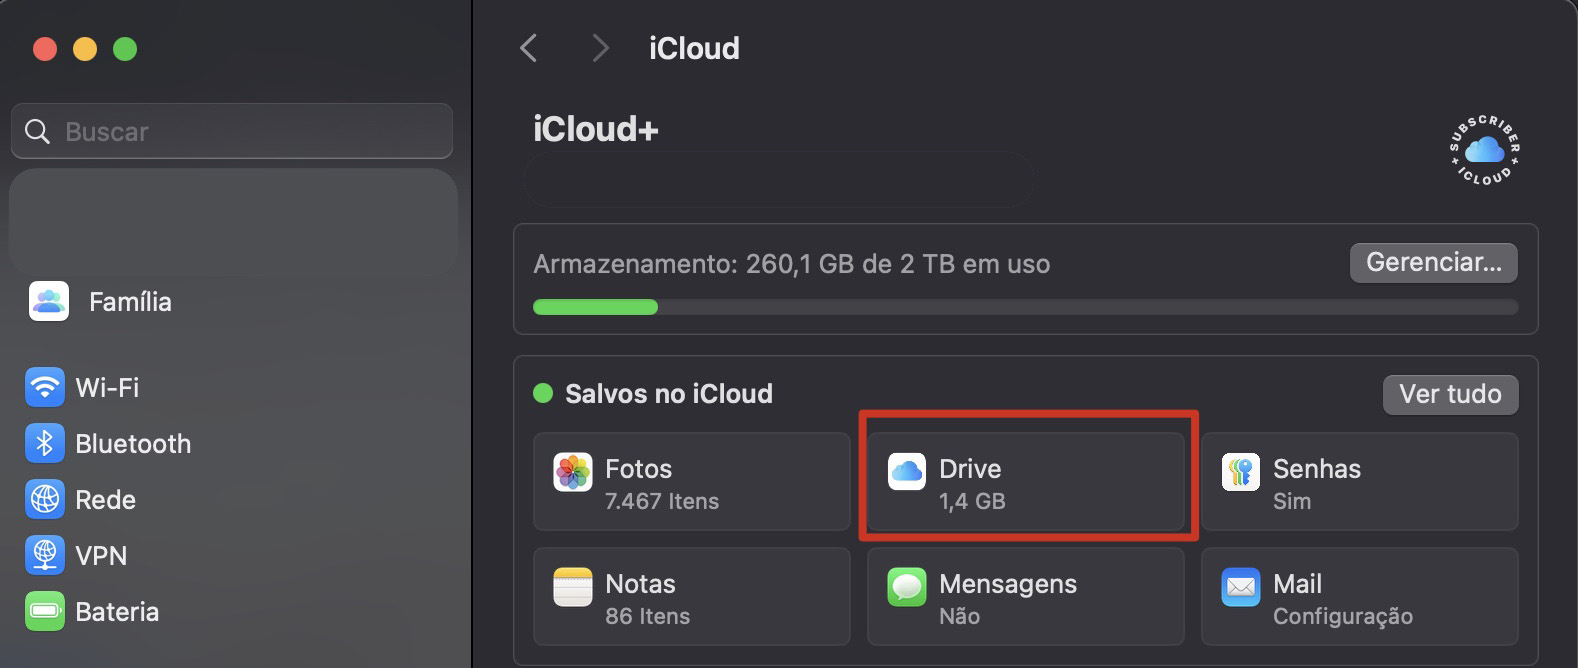Navigate back with the left chevron
The image size is (1578, 668).
pyautogui.click(x=528, y=47)
